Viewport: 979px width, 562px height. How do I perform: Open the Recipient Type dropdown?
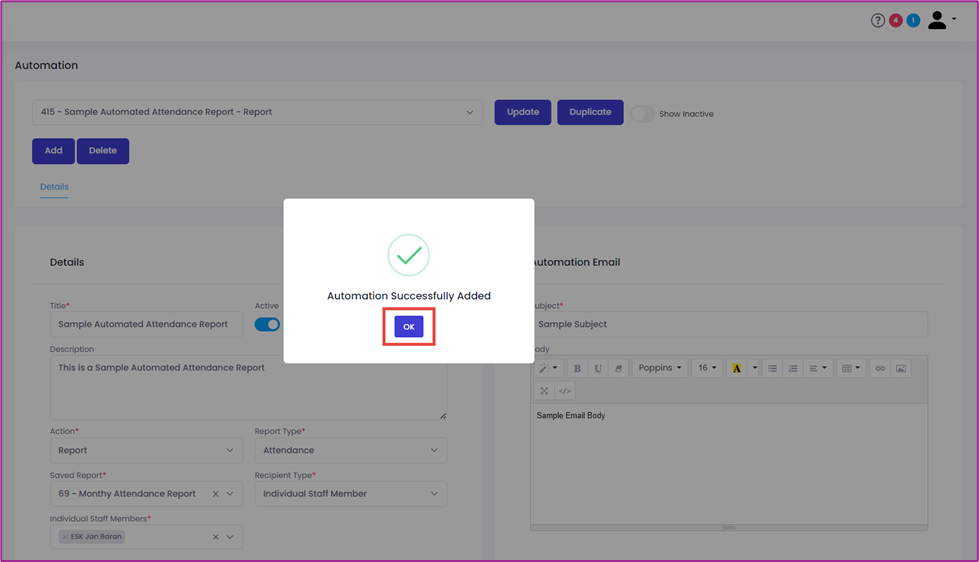pyautogui.click(x=351, y=494)
